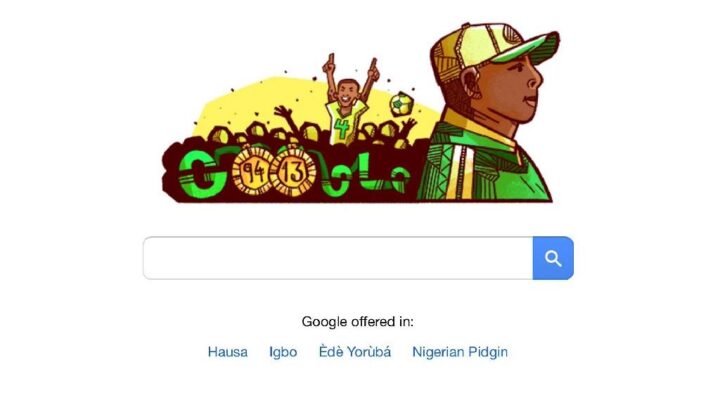720x400 pixels.
Task: Click the gold medal labeled 94
Action: point(252,172)
